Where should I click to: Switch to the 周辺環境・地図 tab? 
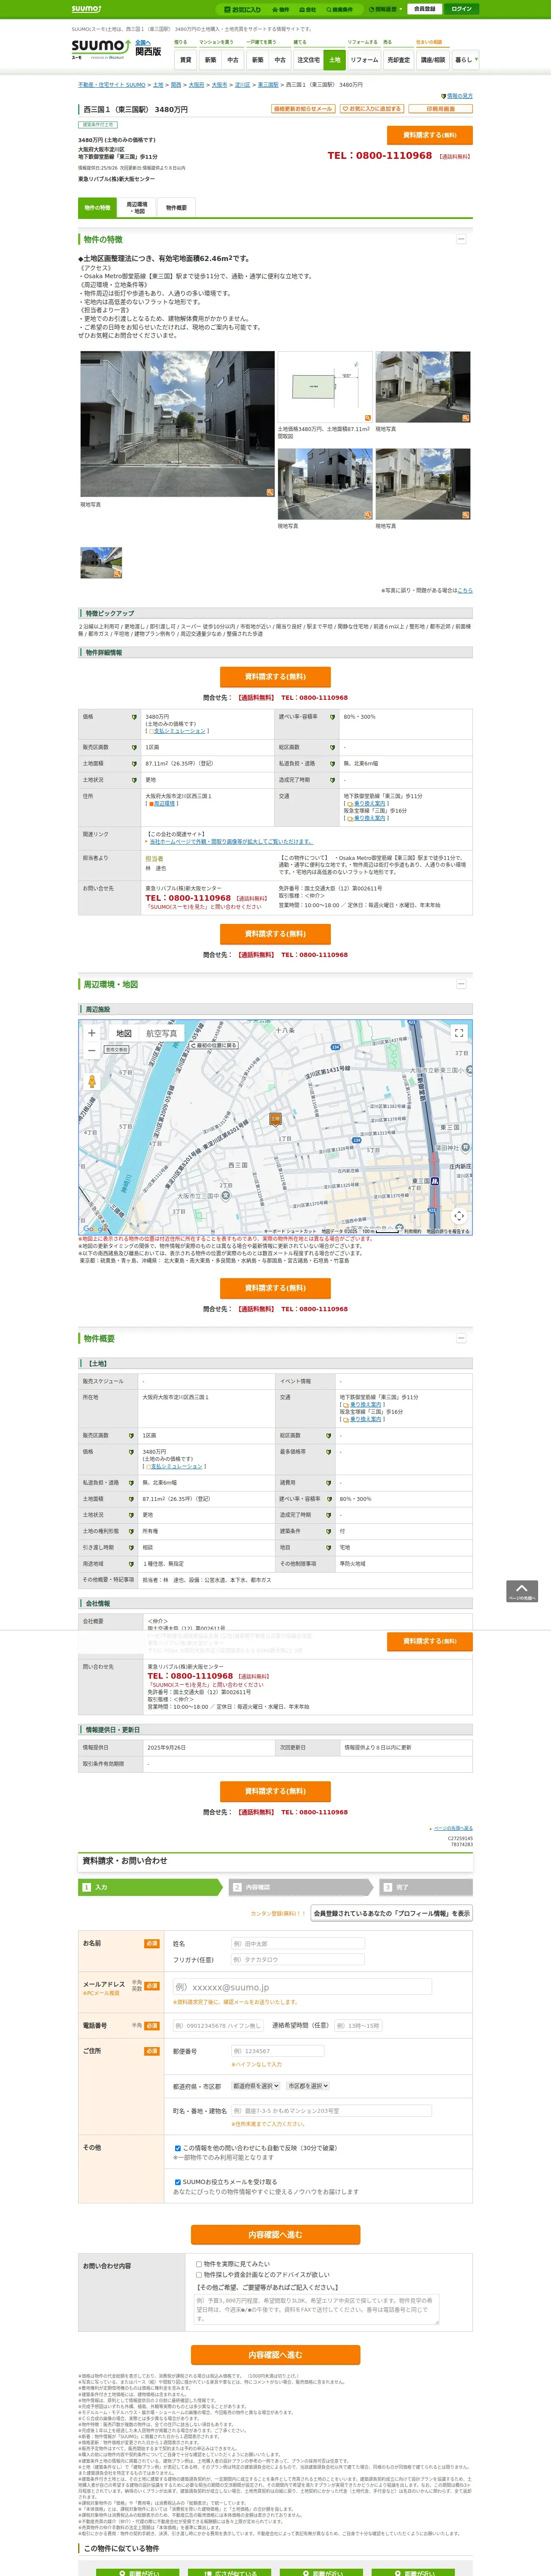tap(137, 208)
